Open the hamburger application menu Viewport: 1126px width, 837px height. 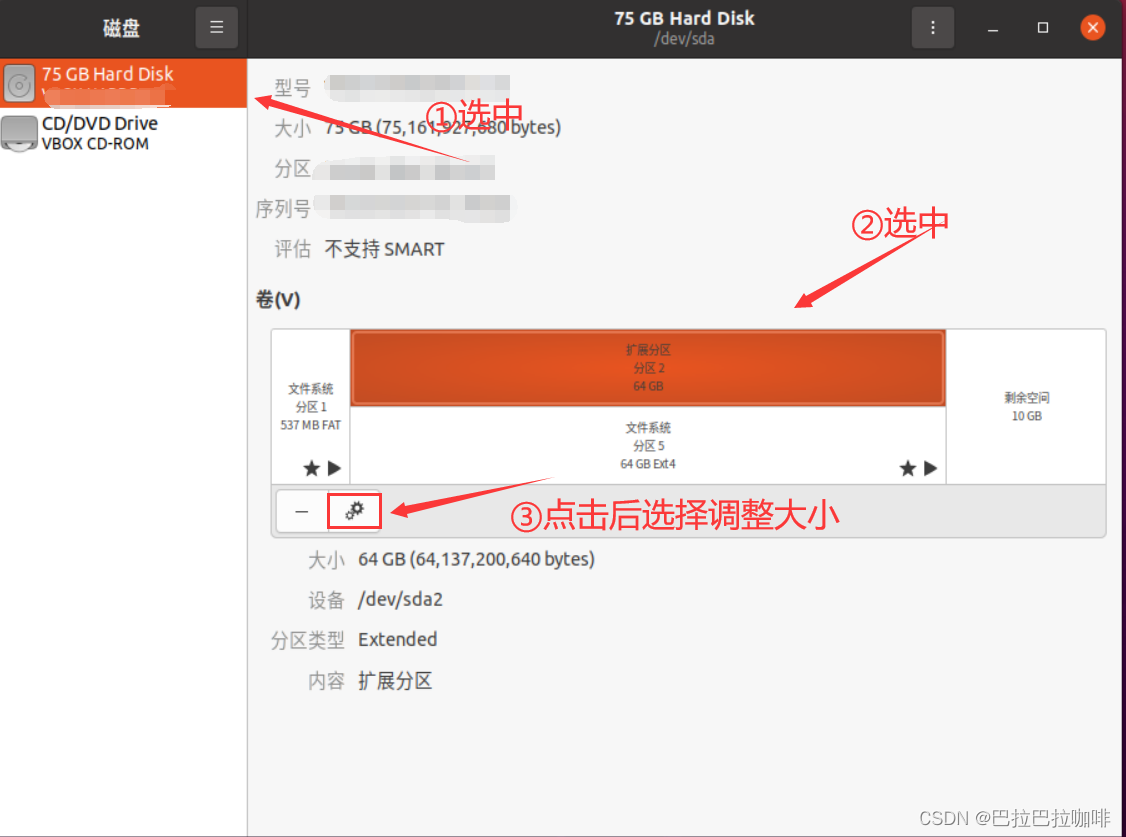point(216,27)
